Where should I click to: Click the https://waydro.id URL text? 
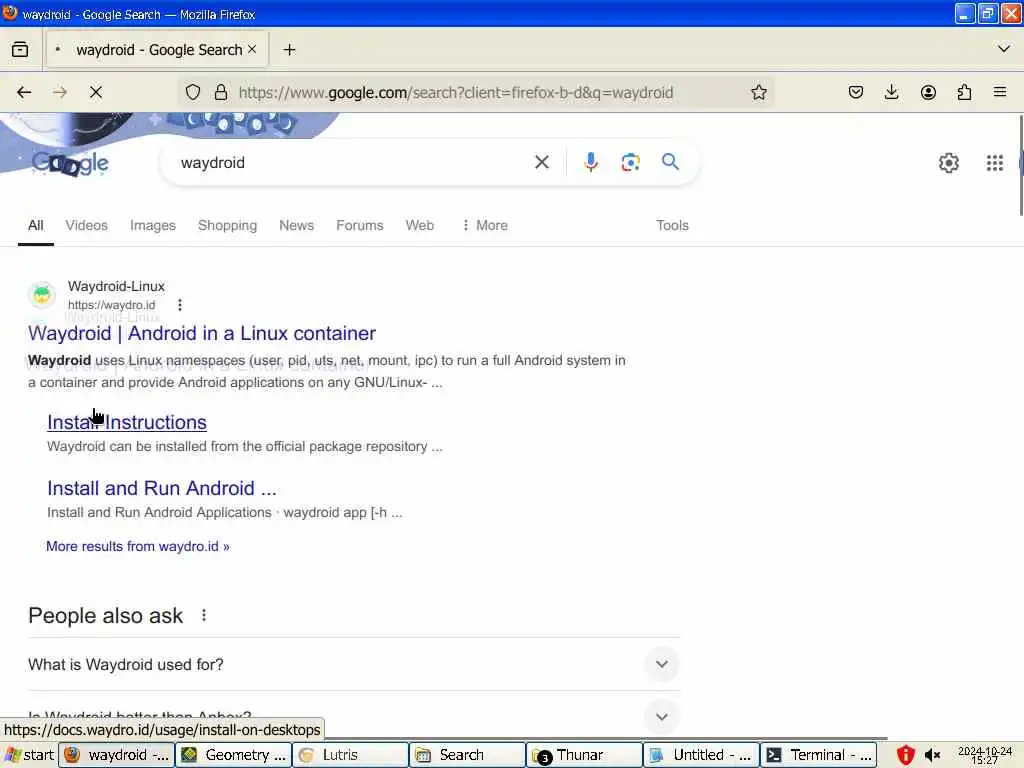(112, 305)
